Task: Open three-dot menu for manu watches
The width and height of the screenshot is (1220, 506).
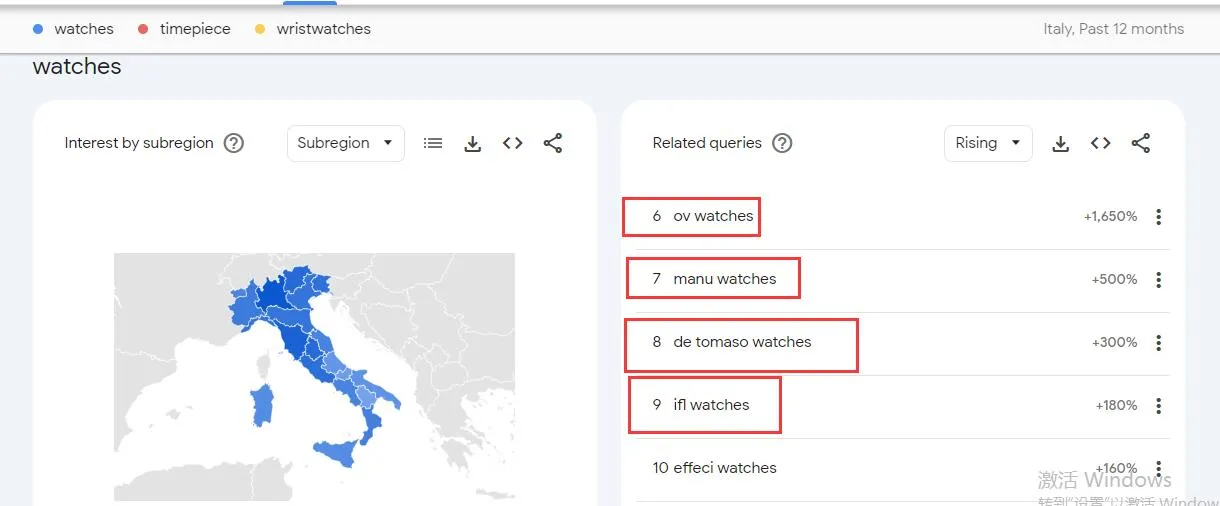Action: point(1159,280)
